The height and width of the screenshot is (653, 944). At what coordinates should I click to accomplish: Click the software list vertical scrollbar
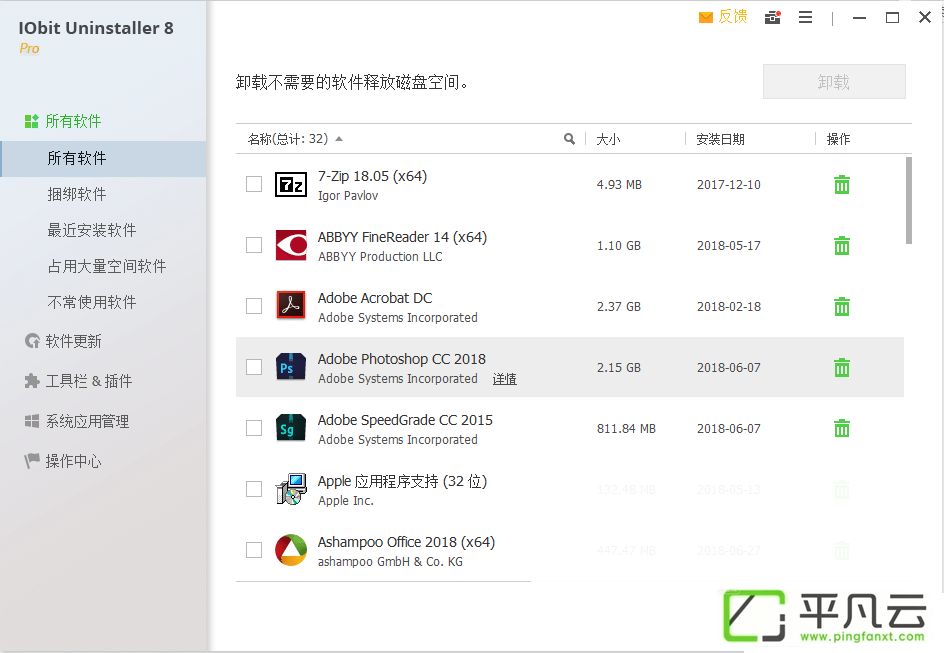click(x=908, y=200)
